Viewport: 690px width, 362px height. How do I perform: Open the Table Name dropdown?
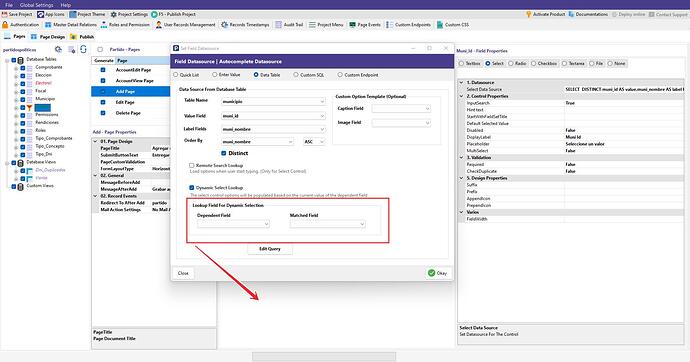273,102
